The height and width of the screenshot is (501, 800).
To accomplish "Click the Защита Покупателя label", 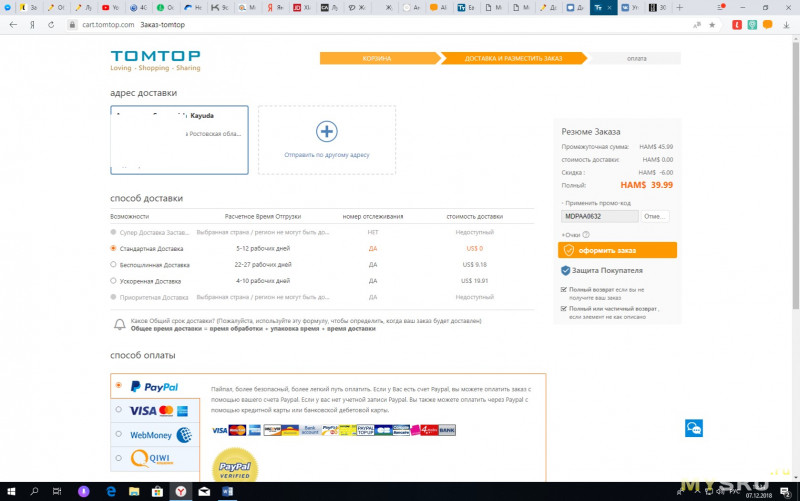I will [607, 270].
